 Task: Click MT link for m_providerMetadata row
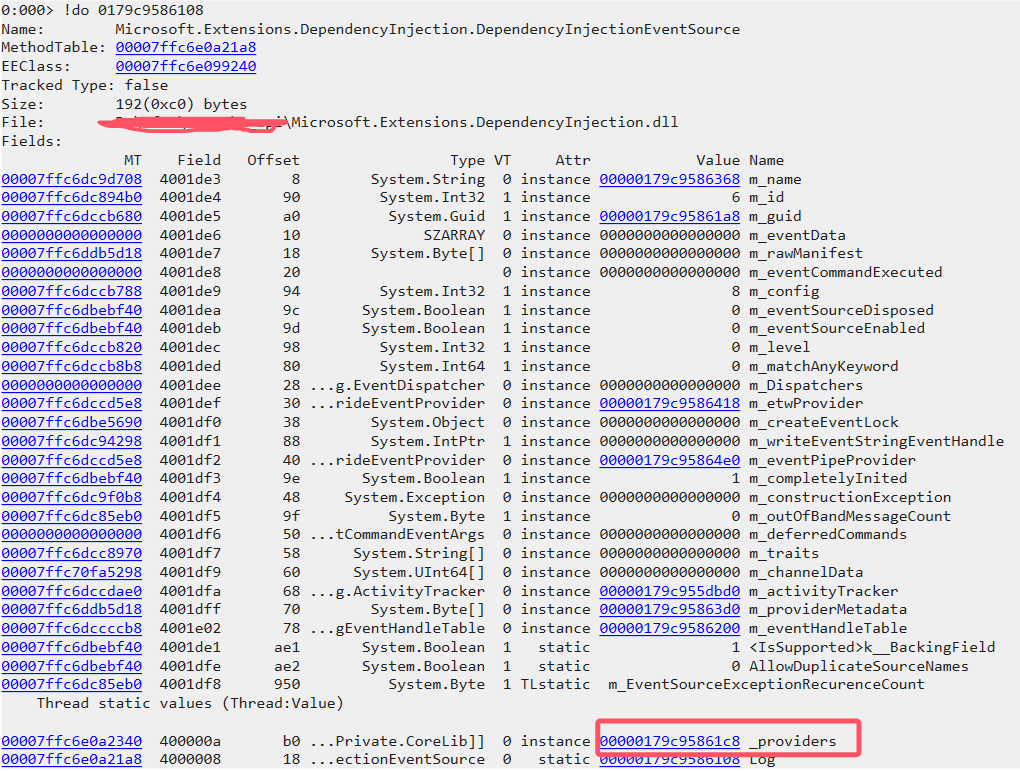72,610
